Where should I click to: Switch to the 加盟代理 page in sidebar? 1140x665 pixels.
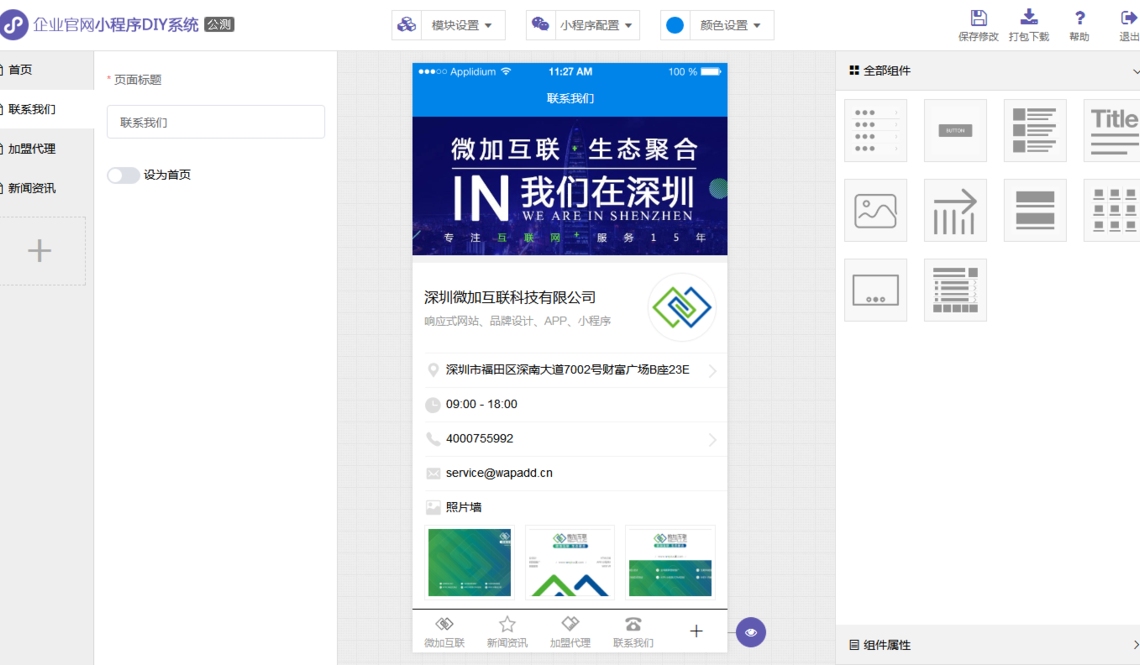coord(32,149)
